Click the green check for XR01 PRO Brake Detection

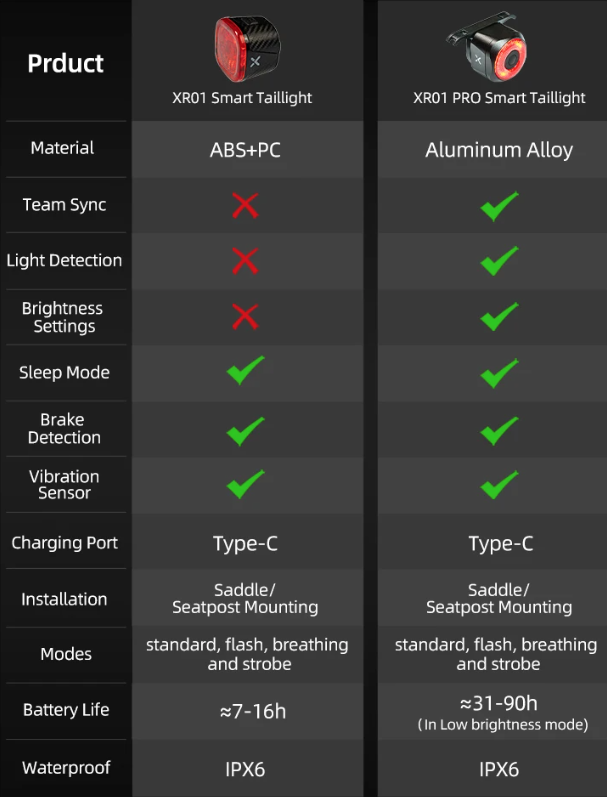click(x=499, y=431)
